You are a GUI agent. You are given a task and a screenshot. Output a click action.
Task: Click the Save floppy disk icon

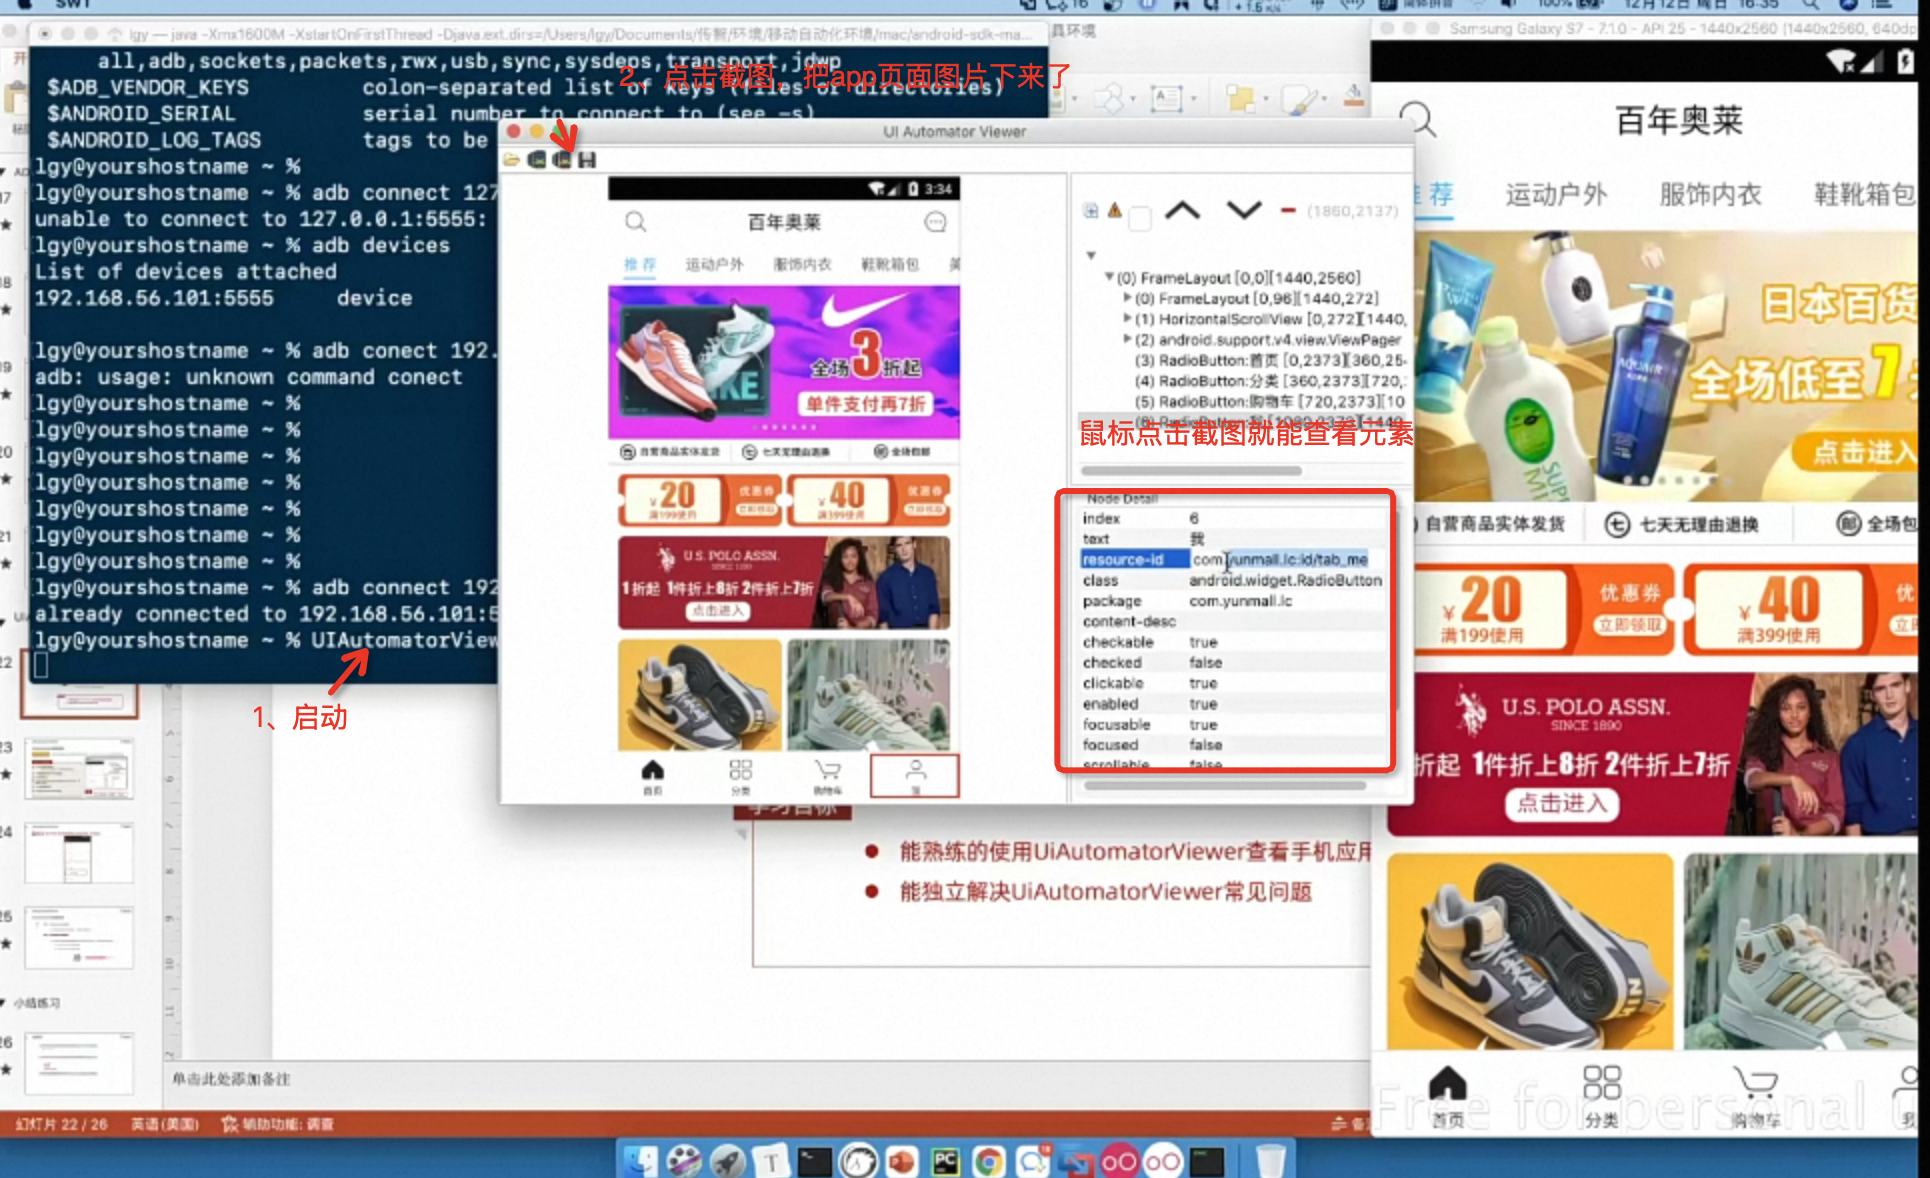coord(588,160)
